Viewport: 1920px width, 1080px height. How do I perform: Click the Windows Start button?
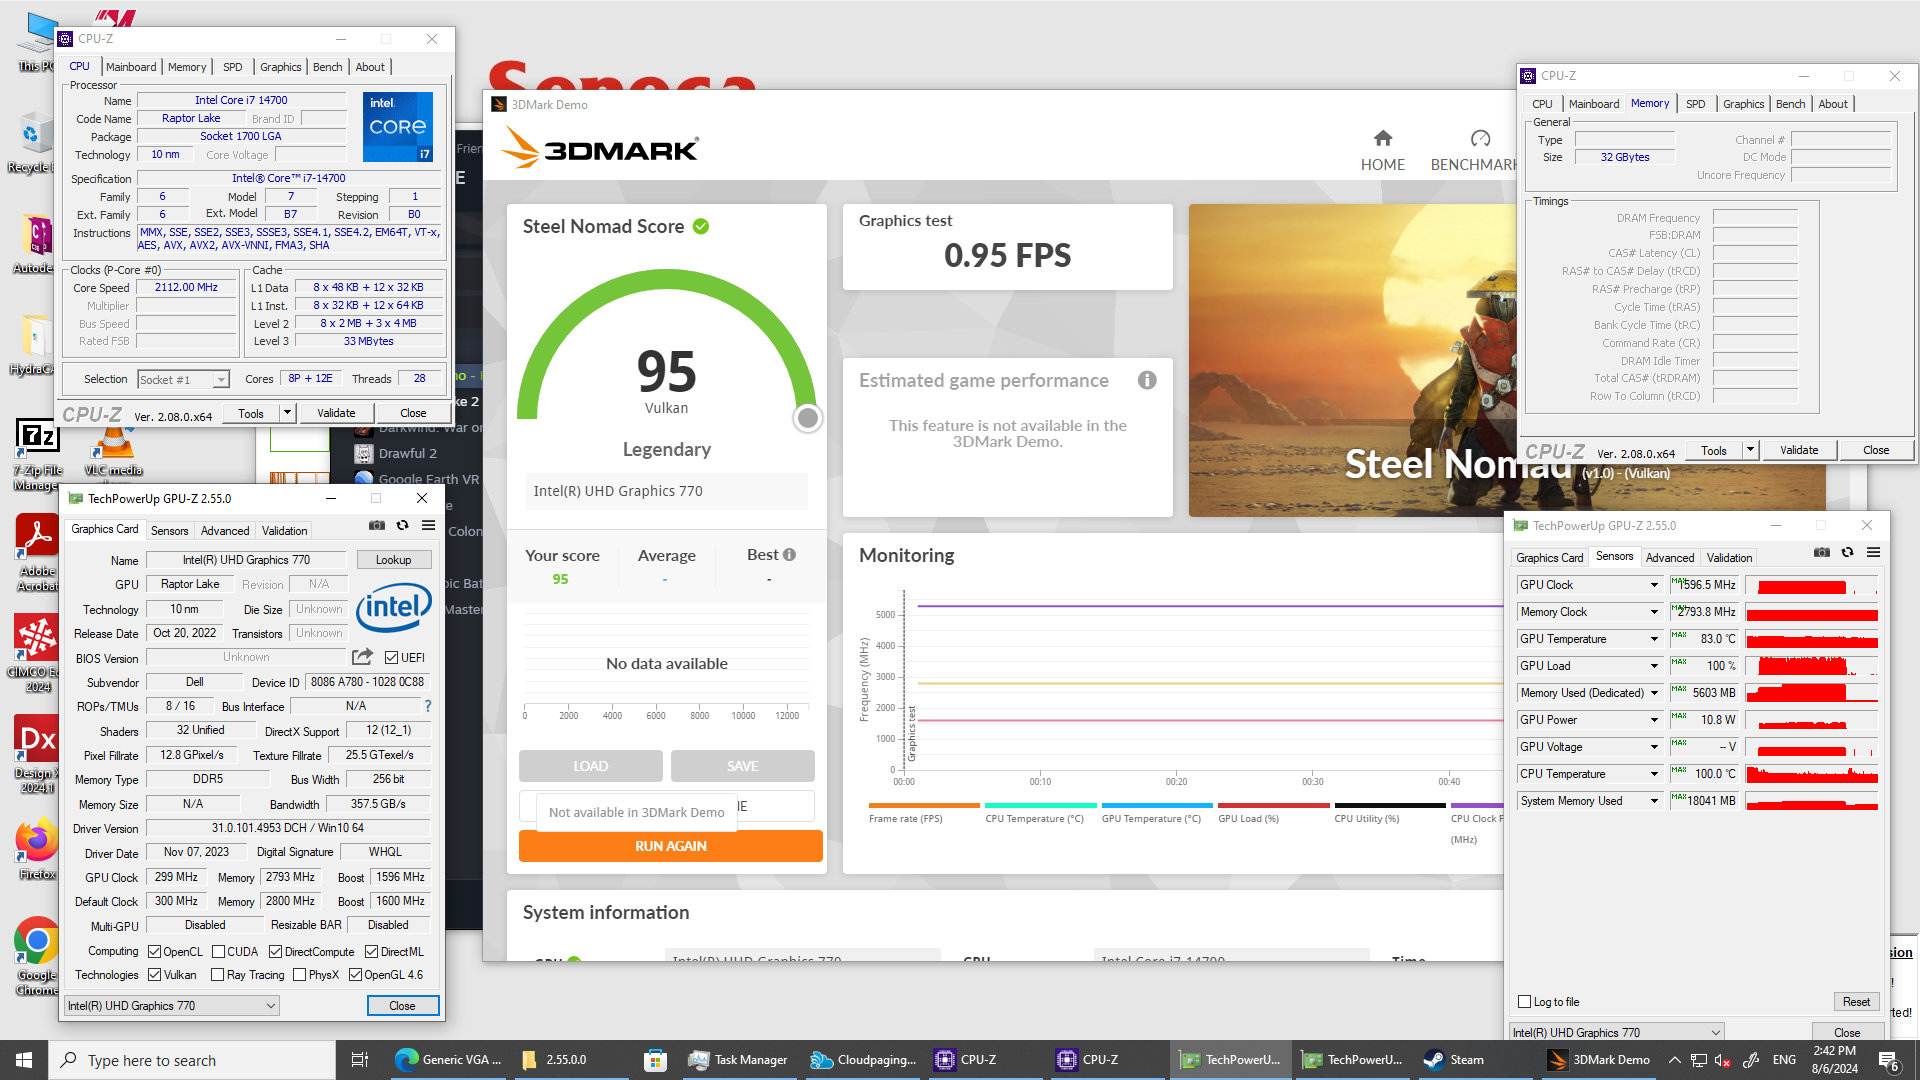tap(24, 1060)
